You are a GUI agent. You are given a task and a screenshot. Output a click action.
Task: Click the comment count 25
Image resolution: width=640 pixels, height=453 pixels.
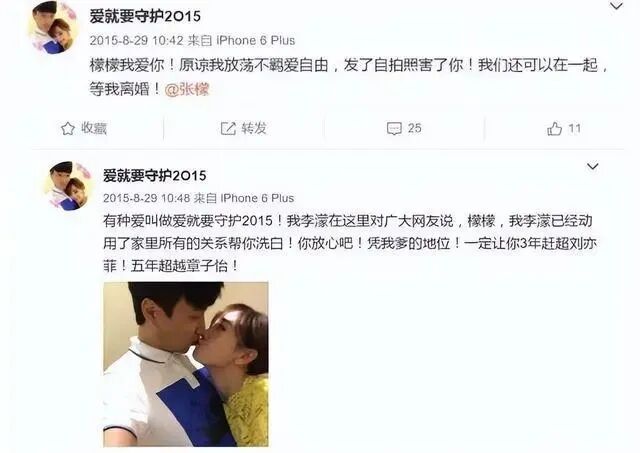pyautogui.click(x=414, y=128)
